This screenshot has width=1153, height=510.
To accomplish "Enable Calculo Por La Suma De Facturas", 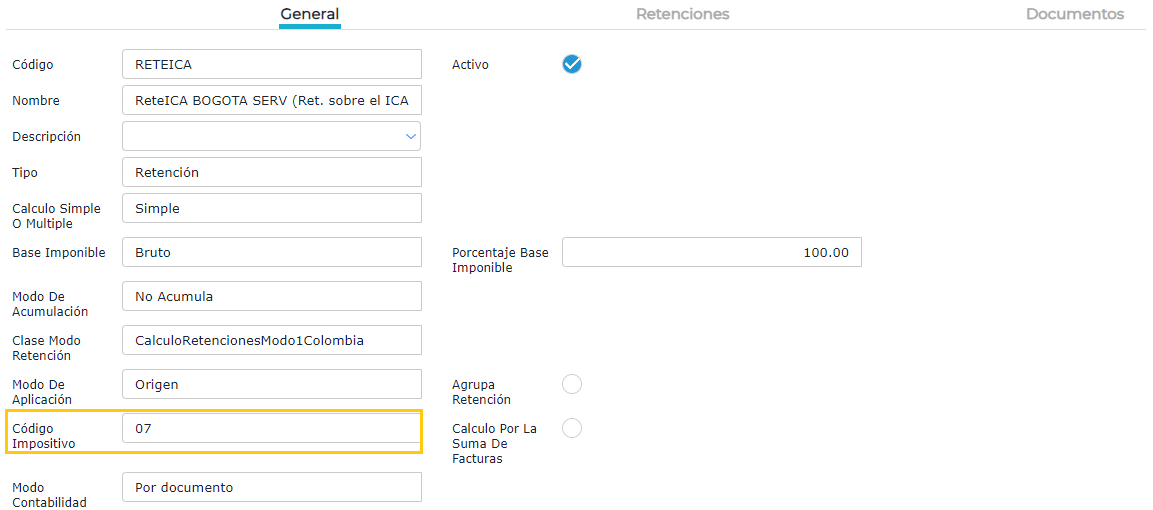I will (x=572, y=428).
